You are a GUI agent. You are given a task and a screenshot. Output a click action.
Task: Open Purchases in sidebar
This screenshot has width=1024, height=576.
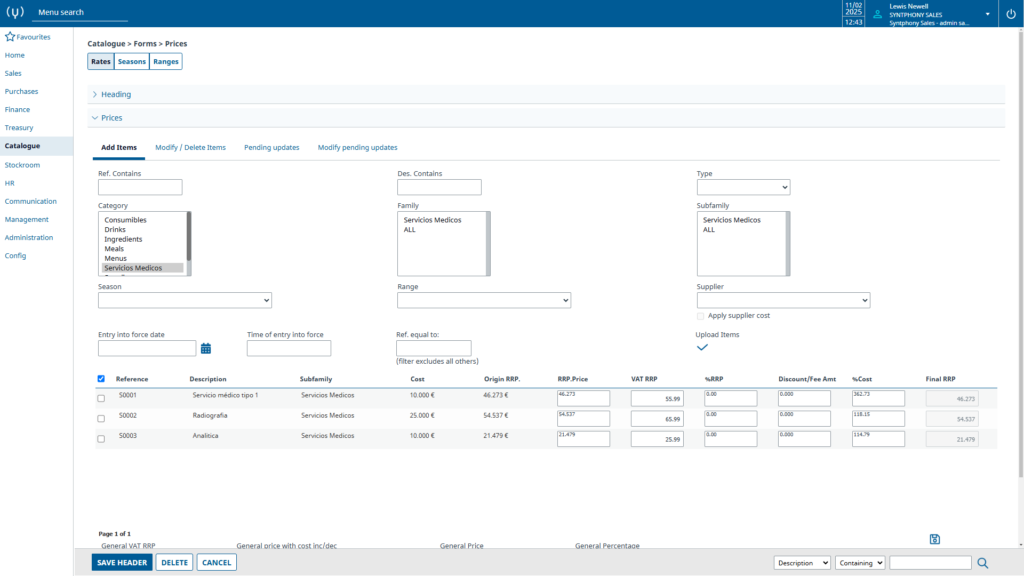tap(22, 91)
